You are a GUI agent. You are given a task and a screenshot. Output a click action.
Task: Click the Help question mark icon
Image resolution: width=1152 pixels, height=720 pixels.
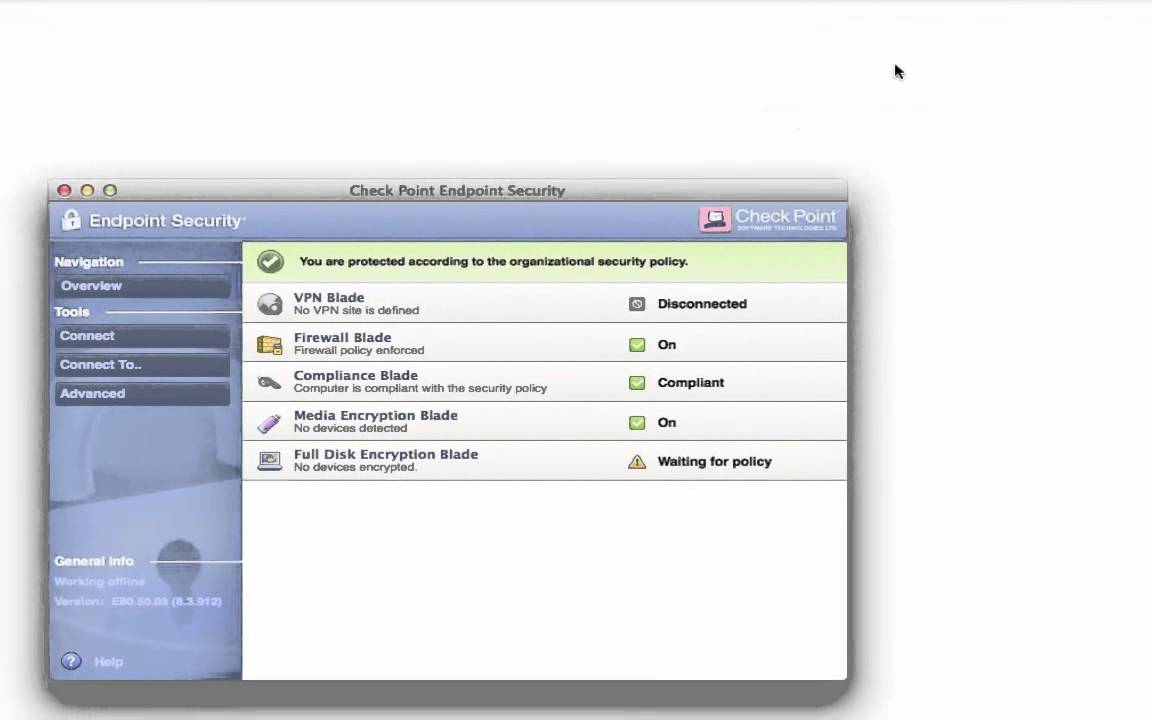(x=71, y=661)
